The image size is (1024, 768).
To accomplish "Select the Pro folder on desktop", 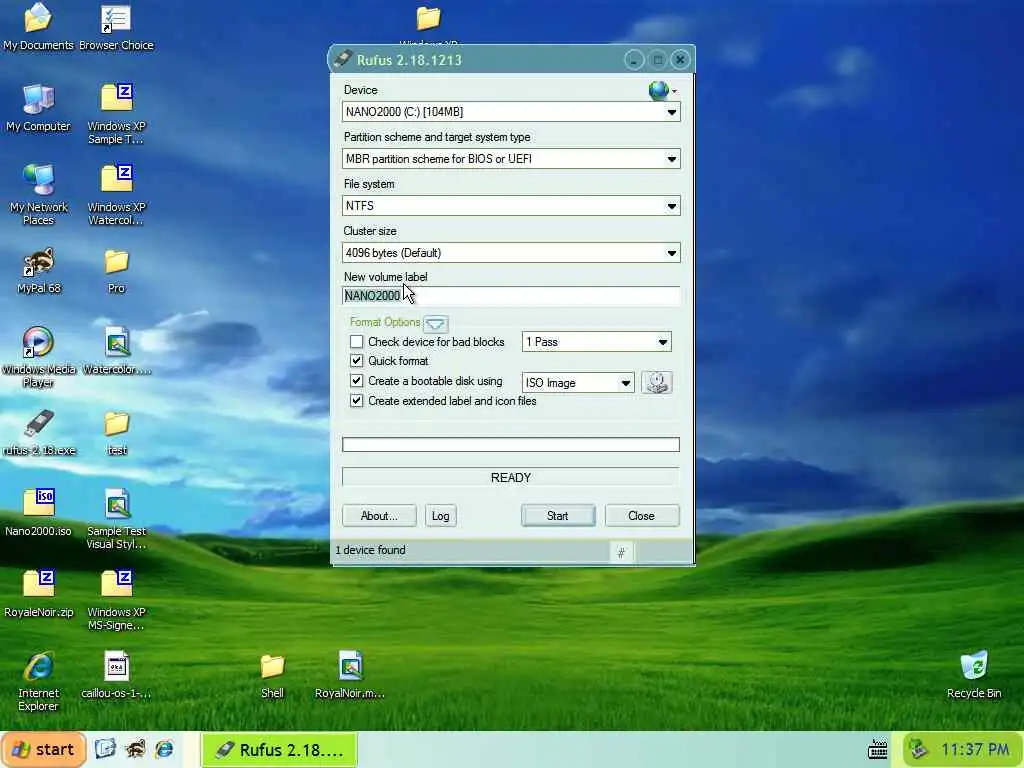I will (116, 271).
